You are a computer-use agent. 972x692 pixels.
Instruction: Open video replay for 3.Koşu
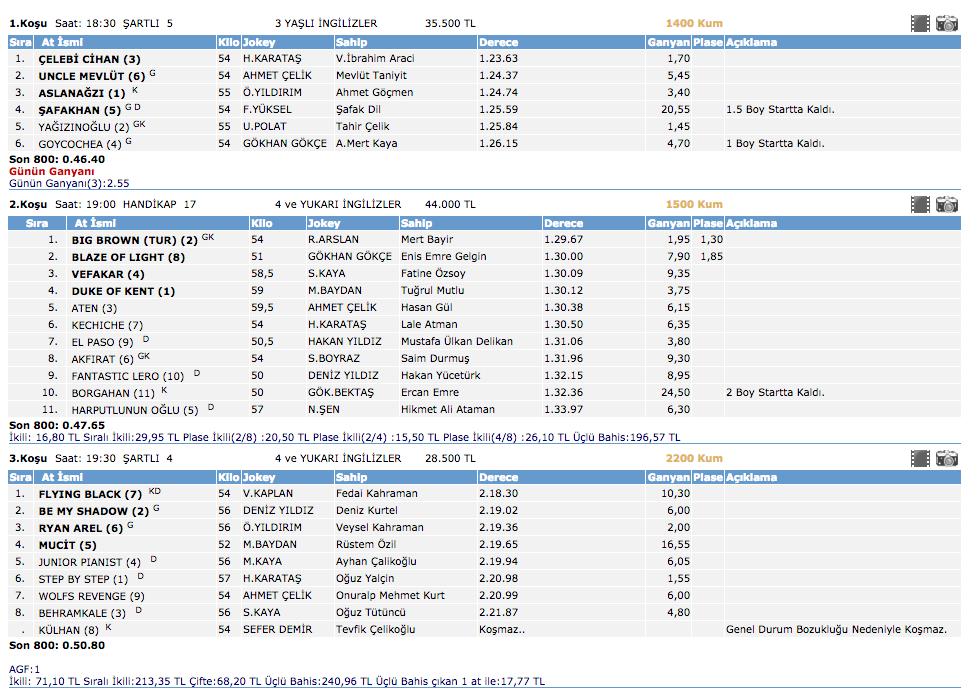pyautogui.click(x=920, y=458)
